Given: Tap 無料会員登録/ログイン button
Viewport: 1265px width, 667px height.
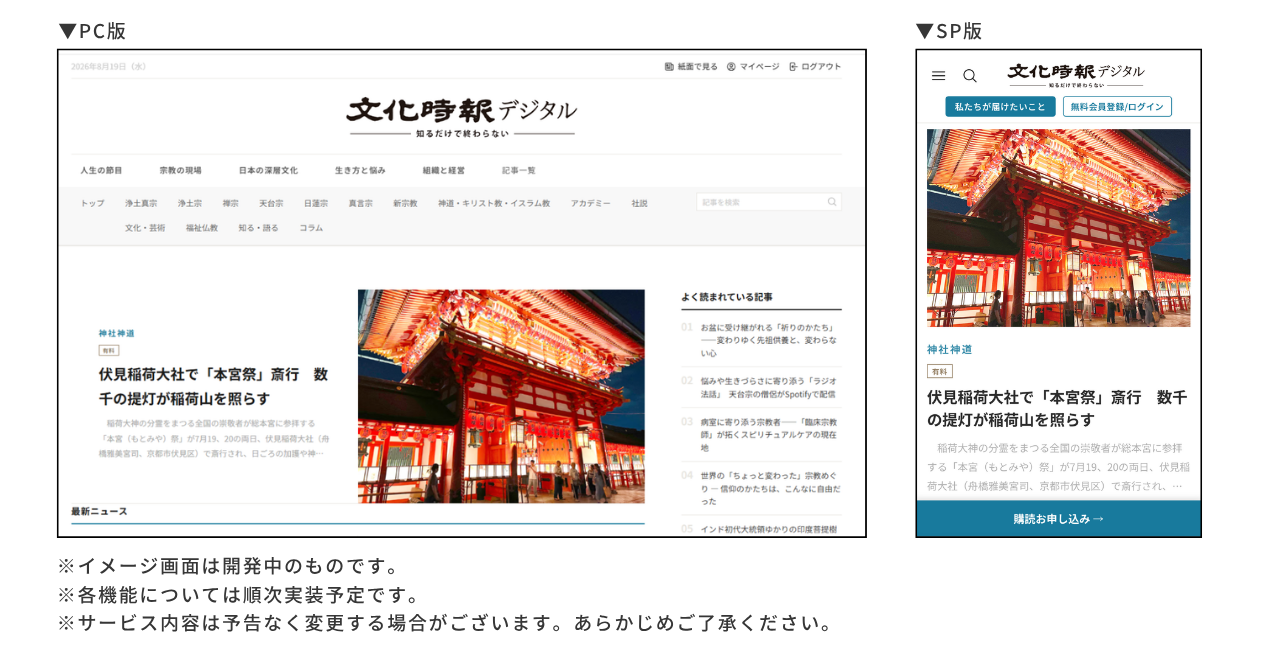Looking at the screenshot, I should [x=1117, y=107].
